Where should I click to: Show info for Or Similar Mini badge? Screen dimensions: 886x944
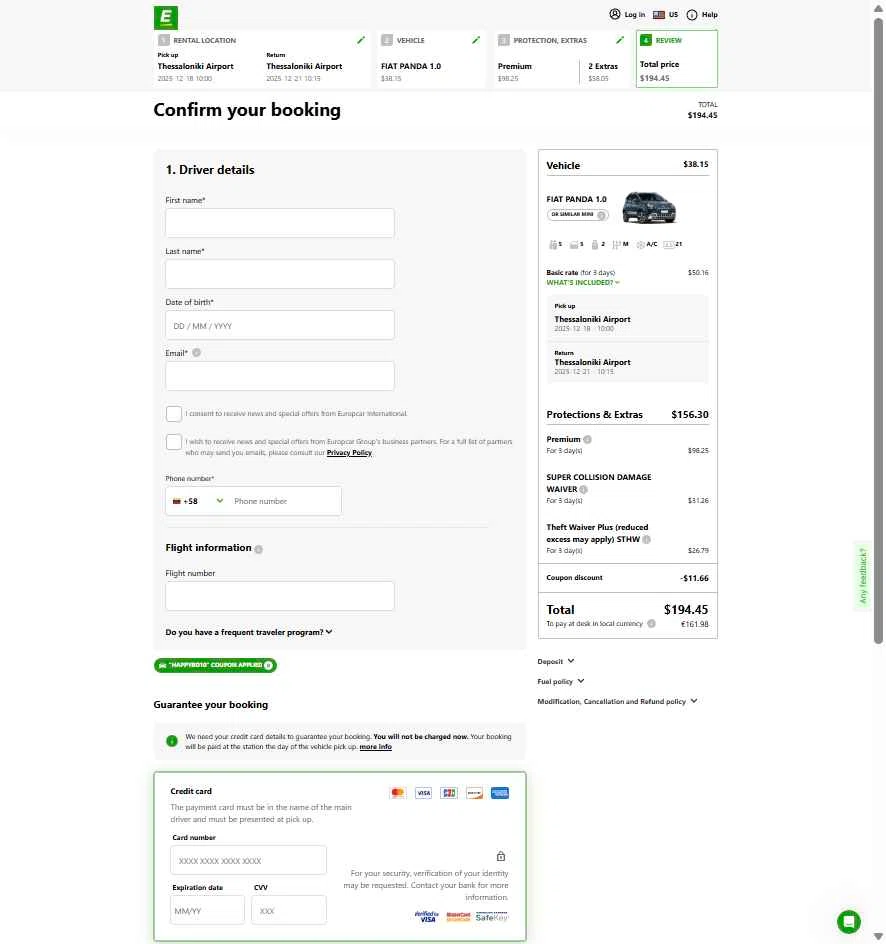click(601, 215)
